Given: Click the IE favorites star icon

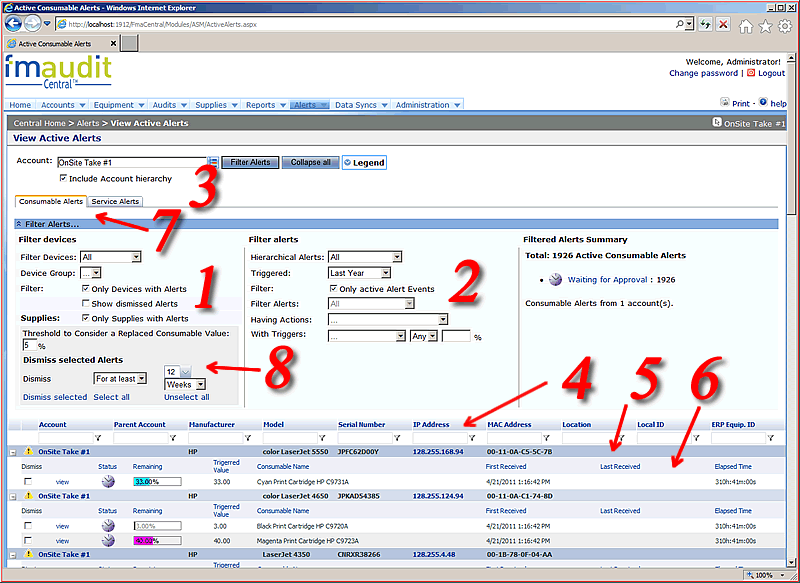Looking at the screenshot, I should (767, 26).
